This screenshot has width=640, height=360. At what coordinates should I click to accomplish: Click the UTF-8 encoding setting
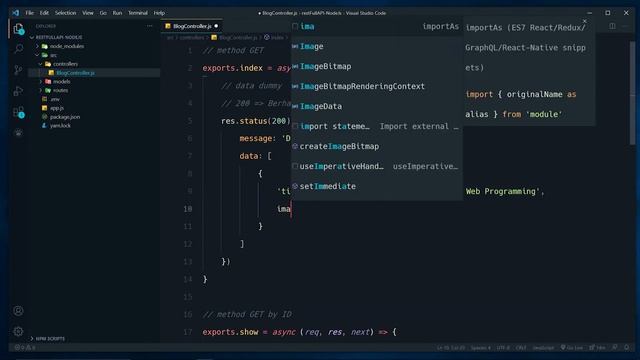click(503, 348)
